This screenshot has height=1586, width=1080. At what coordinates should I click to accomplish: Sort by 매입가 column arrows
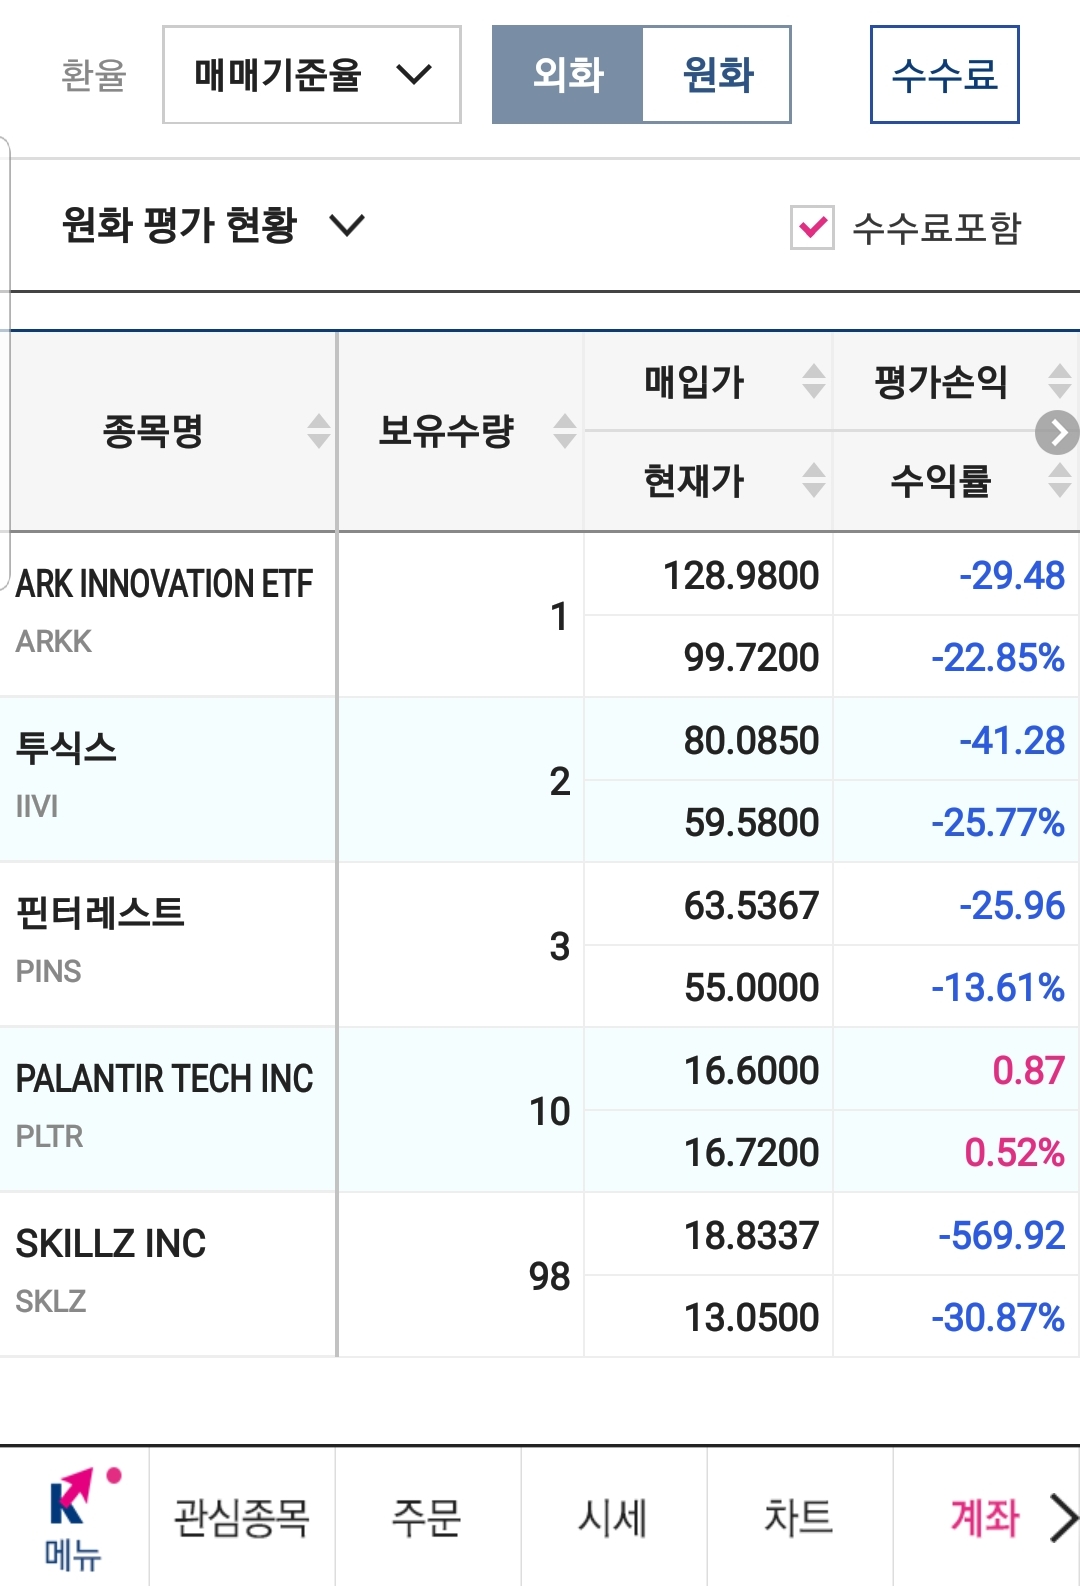pyautogui.click(x=814, y=381)
